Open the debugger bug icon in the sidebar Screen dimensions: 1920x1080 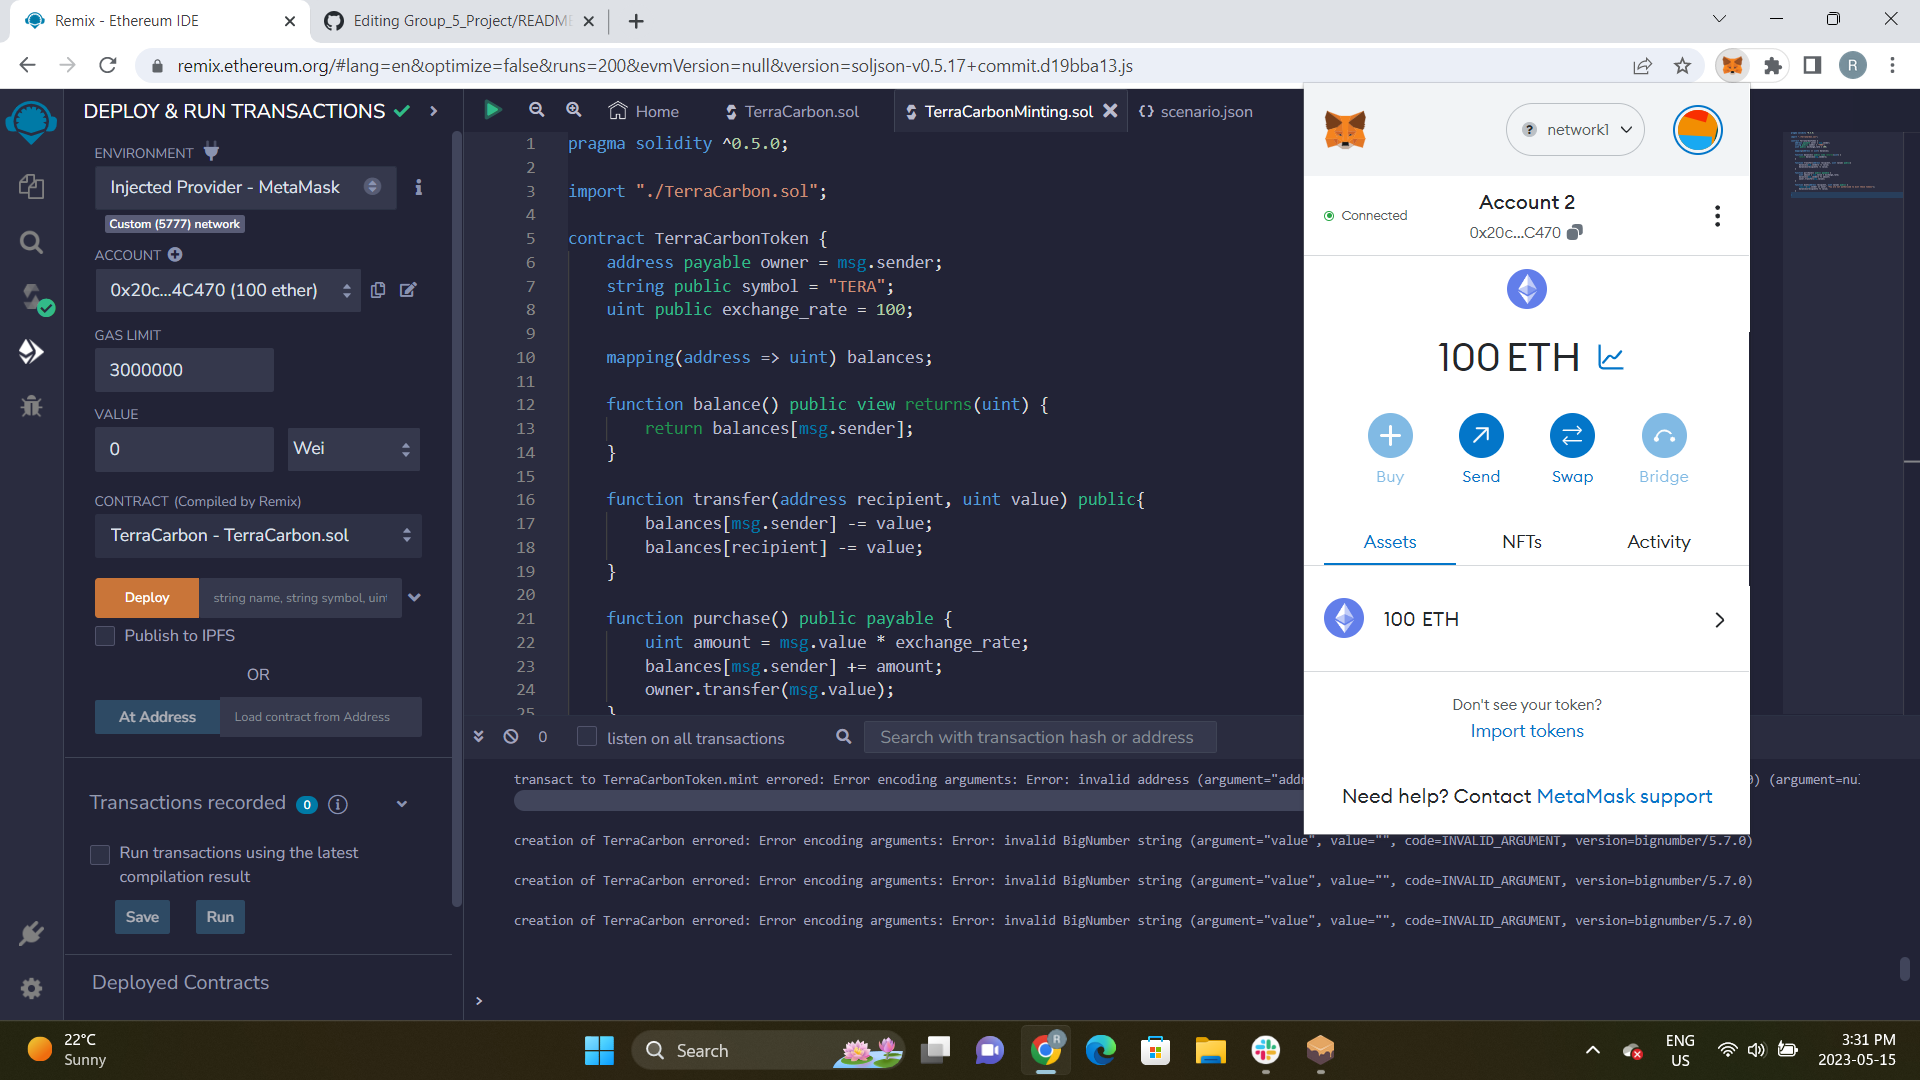pyautogui.click(x=31, y=406)
